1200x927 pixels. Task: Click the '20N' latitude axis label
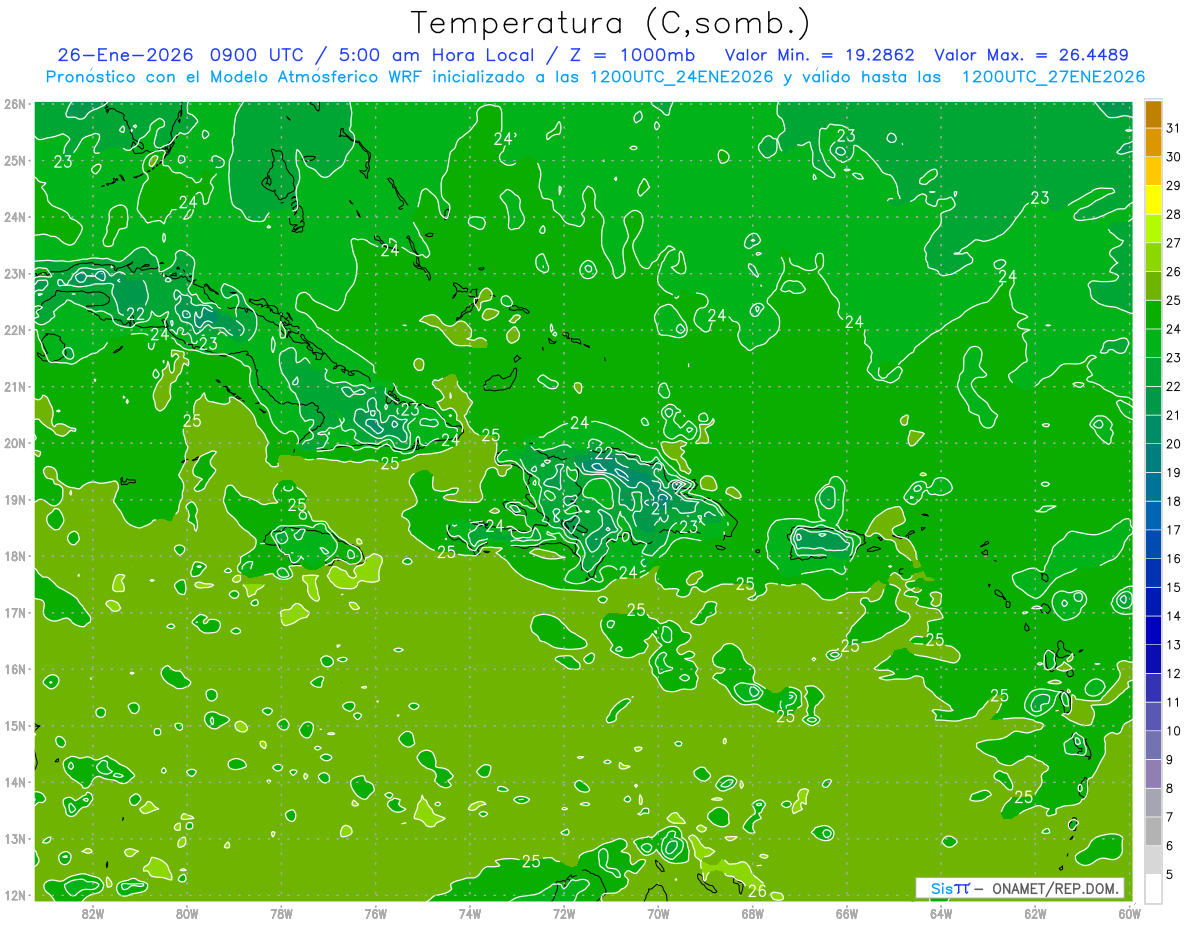(x=15, y=443)
